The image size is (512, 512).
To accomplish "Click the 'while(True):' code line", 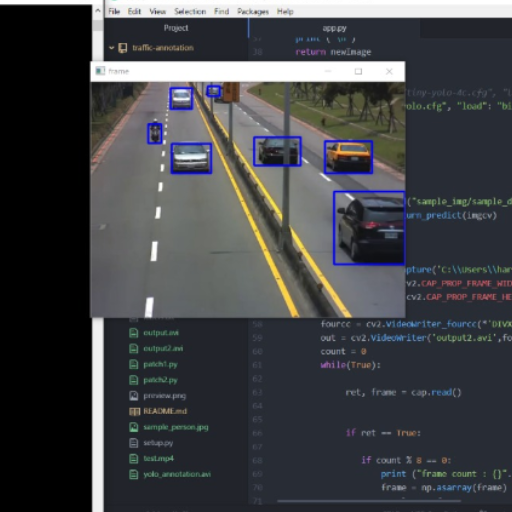I will [x=350, y=365].
